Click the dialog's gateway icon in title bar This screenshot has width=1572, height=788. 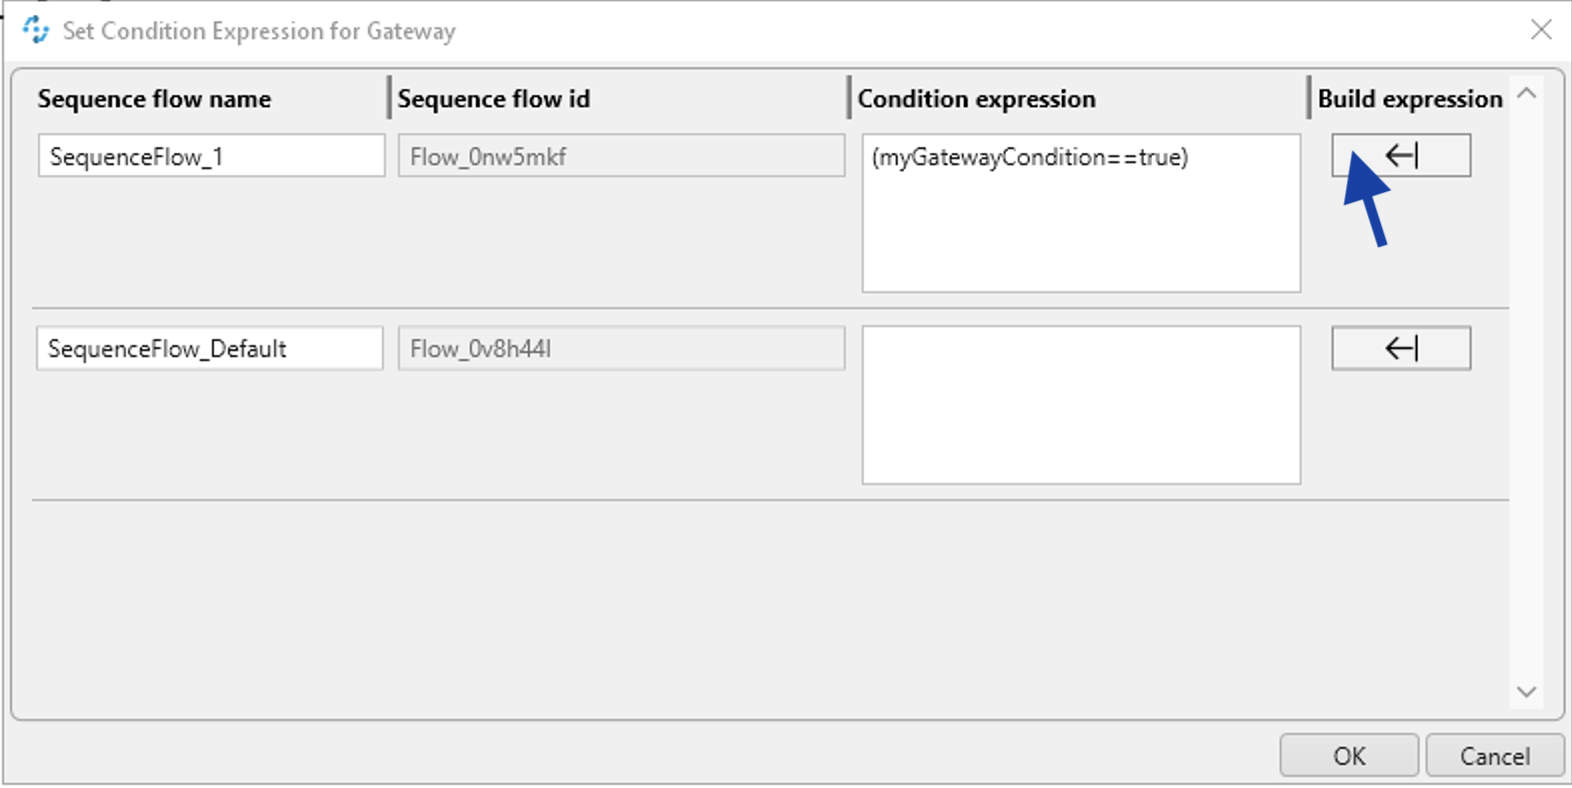click(36, 30)
